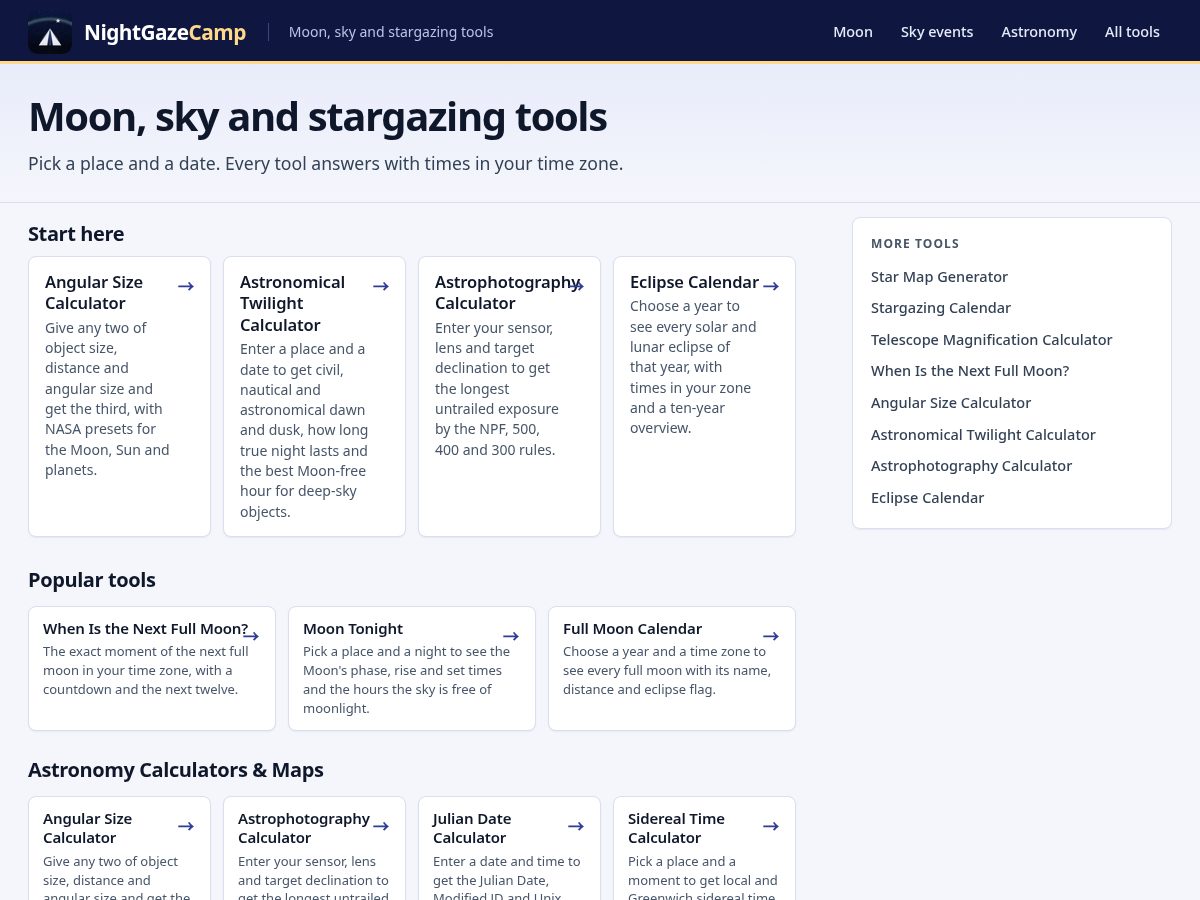Click the When Is the Next Full Moon? card title
Viewport: 1200px width, 900px height.
point(145,629)
